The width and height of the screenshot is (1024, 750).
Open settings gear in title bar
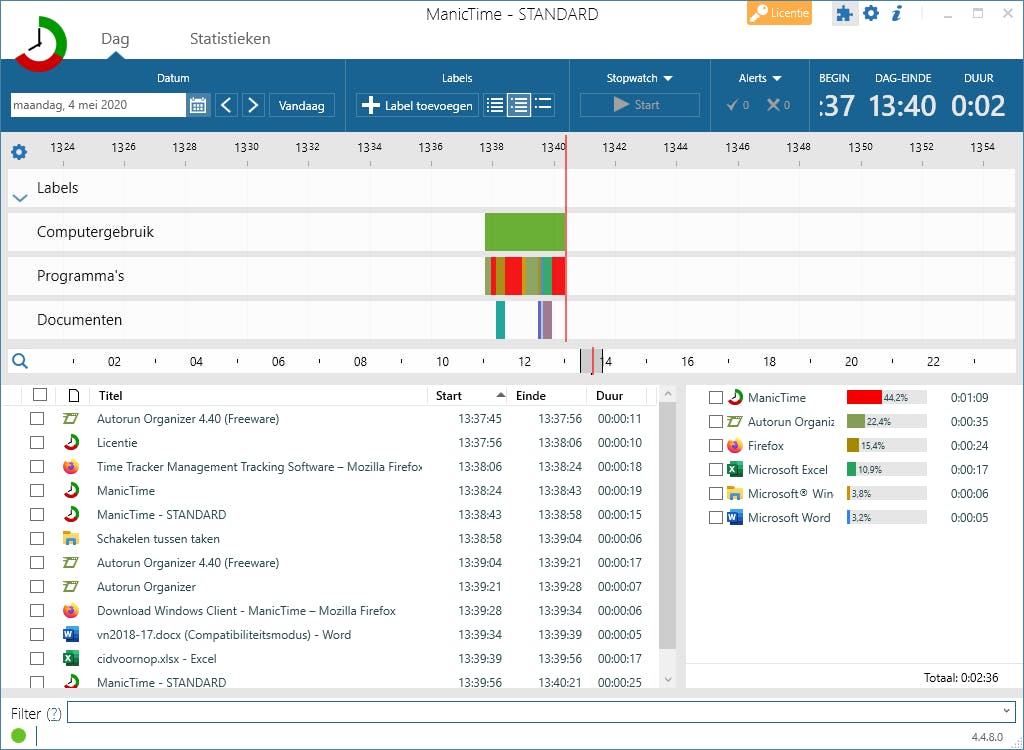coord(871,14)
